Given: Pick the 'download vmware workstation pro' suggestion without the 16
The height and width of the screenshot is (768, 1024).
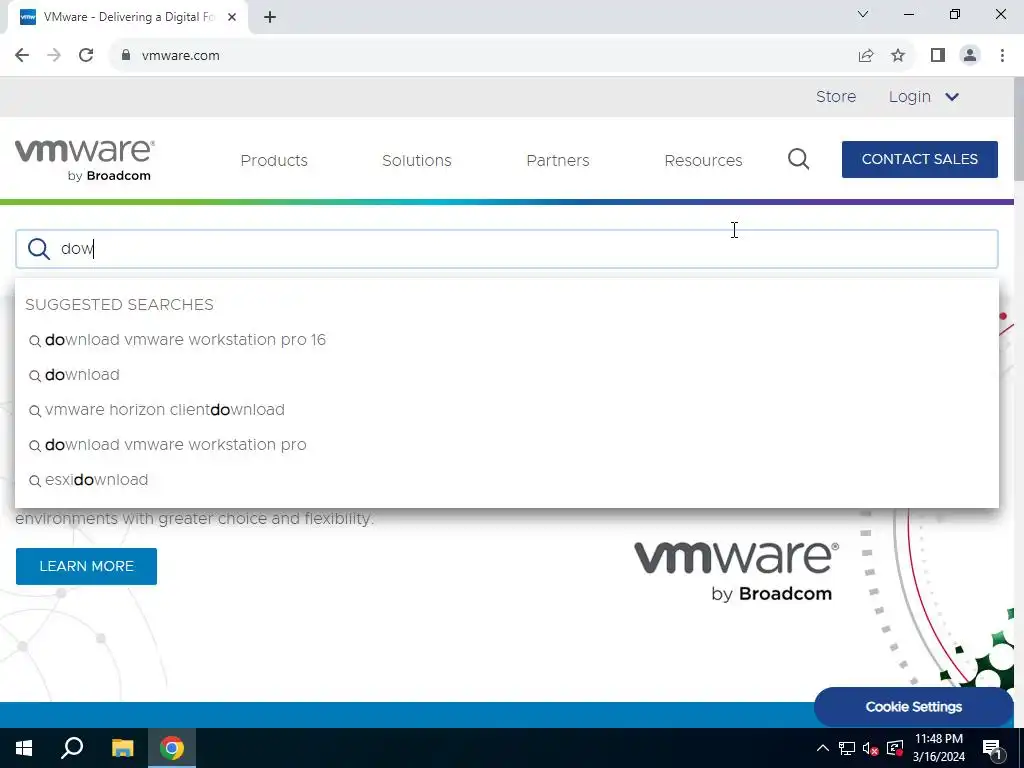Looking at the screenshot, I should (x=175, y=445).
